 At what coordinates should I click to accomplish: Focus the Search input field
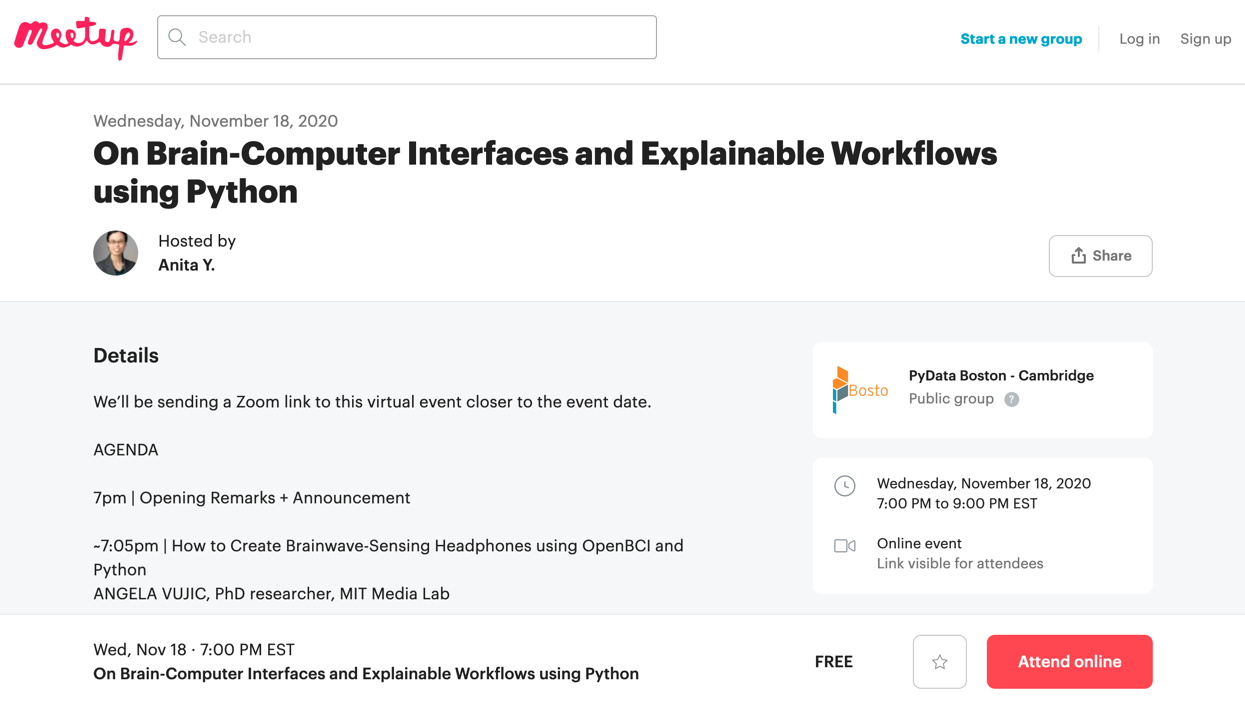click(420, 37)
